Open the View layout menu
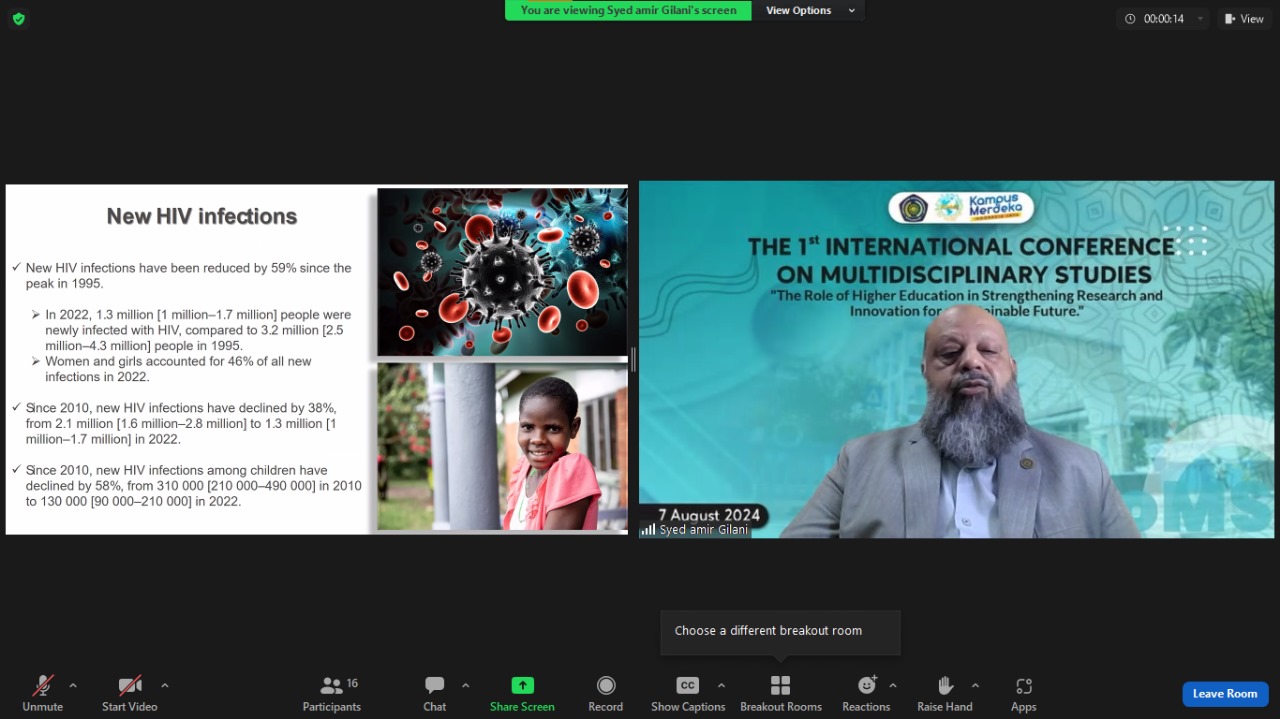Viewport: 1280px width, 719px height. (x=1244, y=19)
